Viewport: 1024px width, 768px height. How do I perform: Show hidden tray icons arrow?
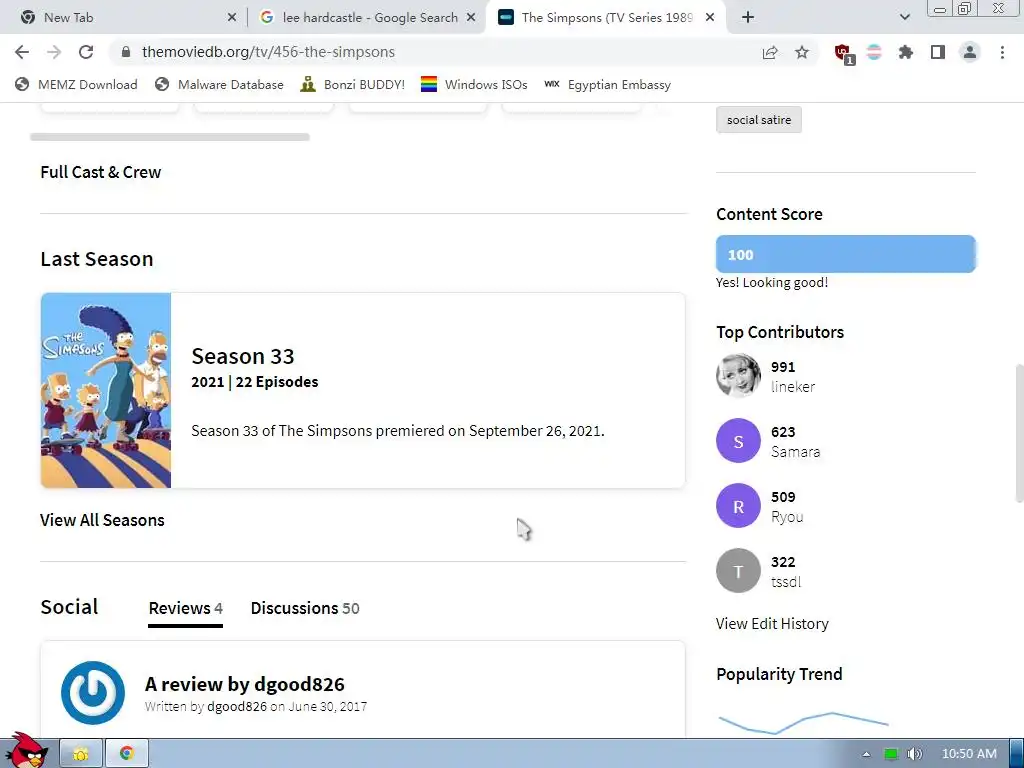[867, 754]
